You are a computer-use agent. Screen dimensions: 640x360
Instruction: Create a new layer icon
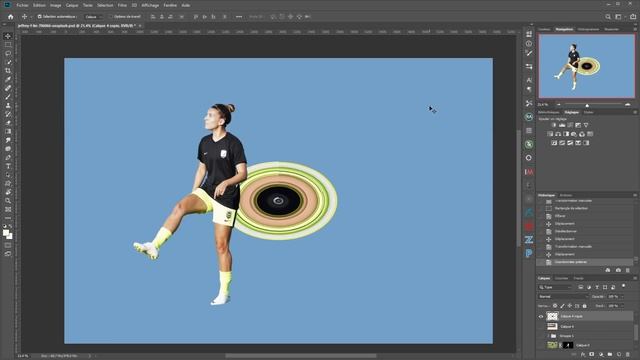point(619,355)
